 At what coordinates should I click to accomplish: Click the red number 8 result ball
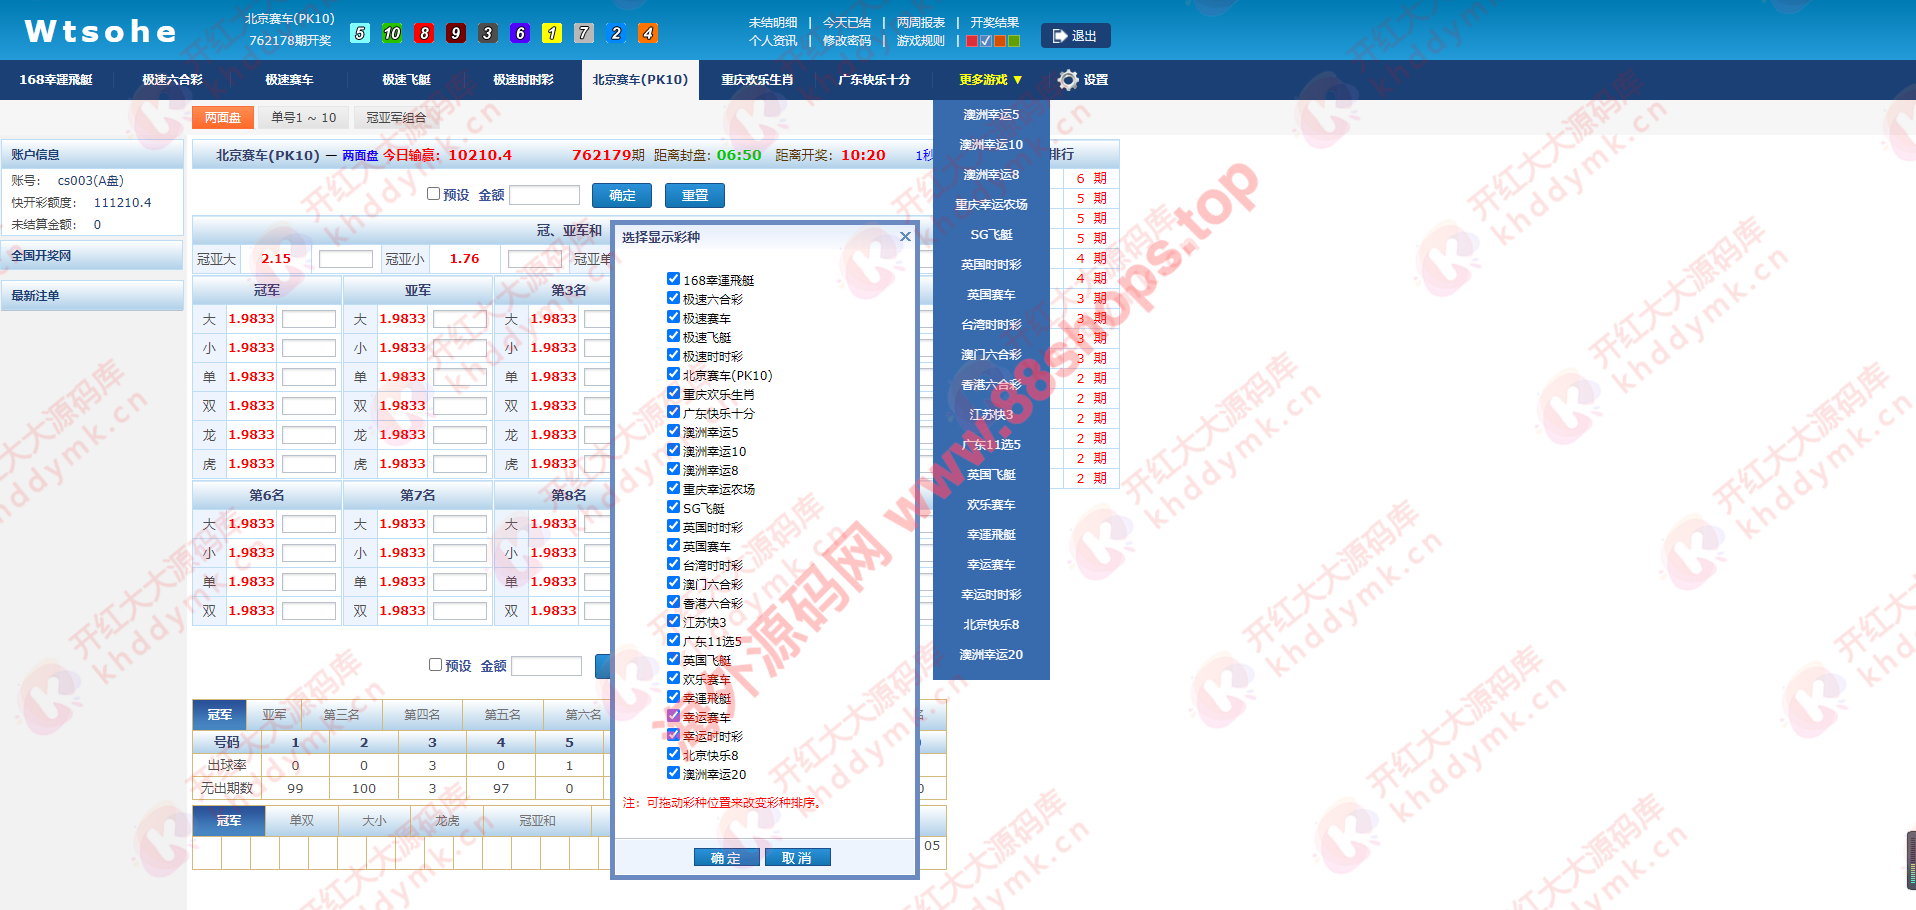(x=424, y=33)
